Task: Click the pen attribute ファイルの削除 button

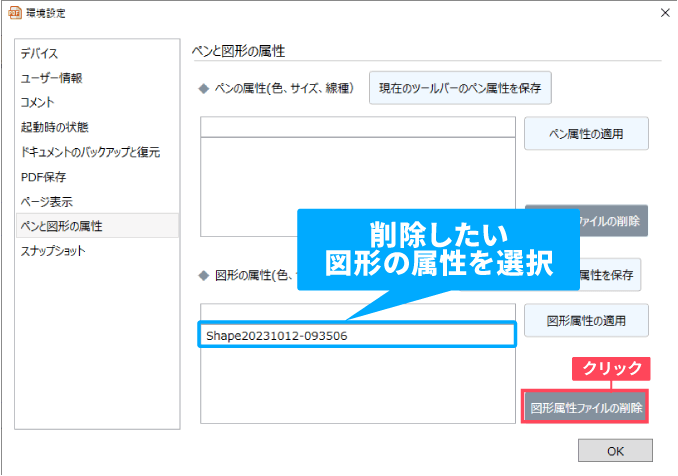Action: tap(610, 220)
